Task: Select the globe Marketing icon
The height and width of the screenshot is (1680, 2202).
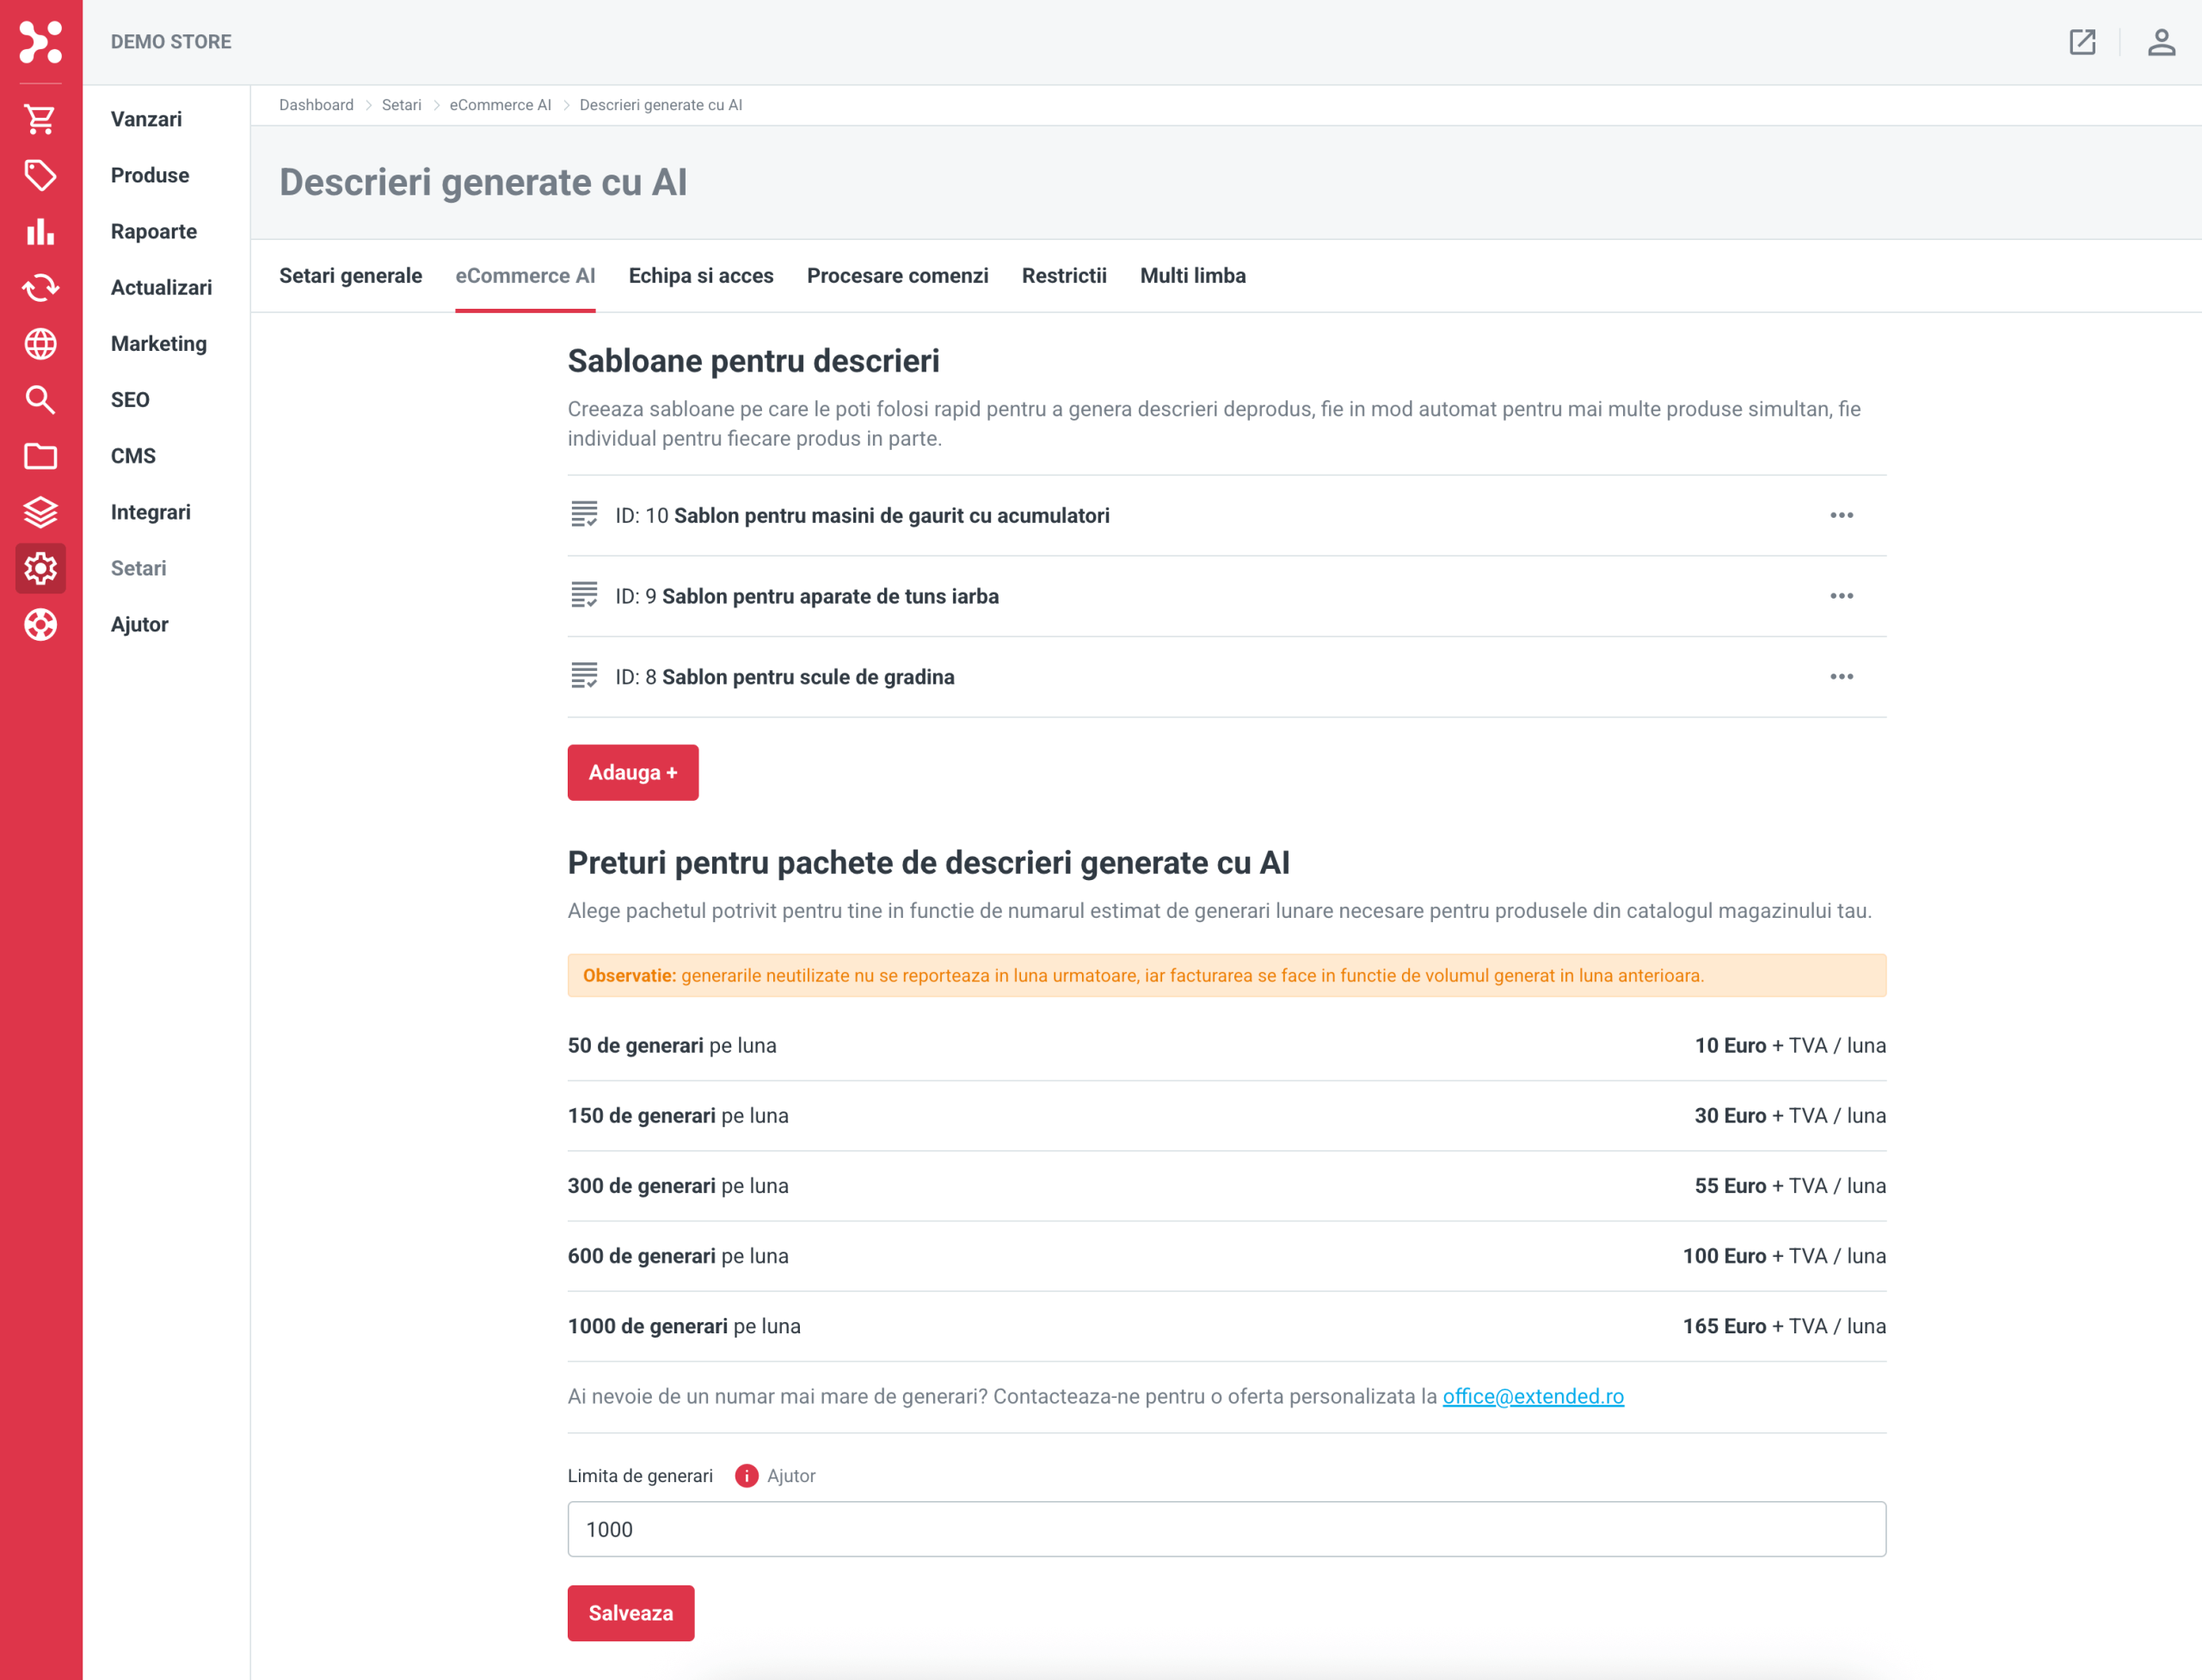Action: 40,344
